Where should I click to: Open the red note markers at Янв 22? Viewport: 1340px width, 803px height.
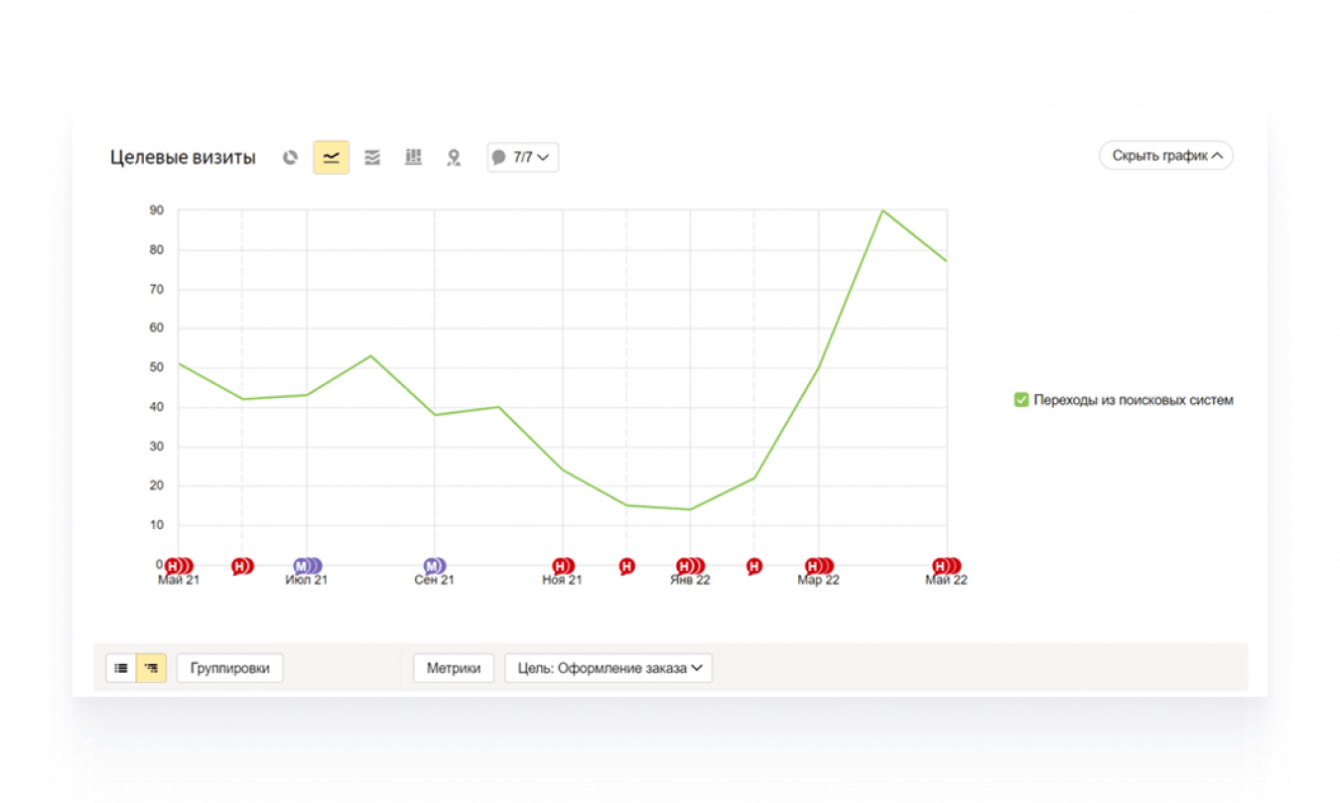click(690, 566)
